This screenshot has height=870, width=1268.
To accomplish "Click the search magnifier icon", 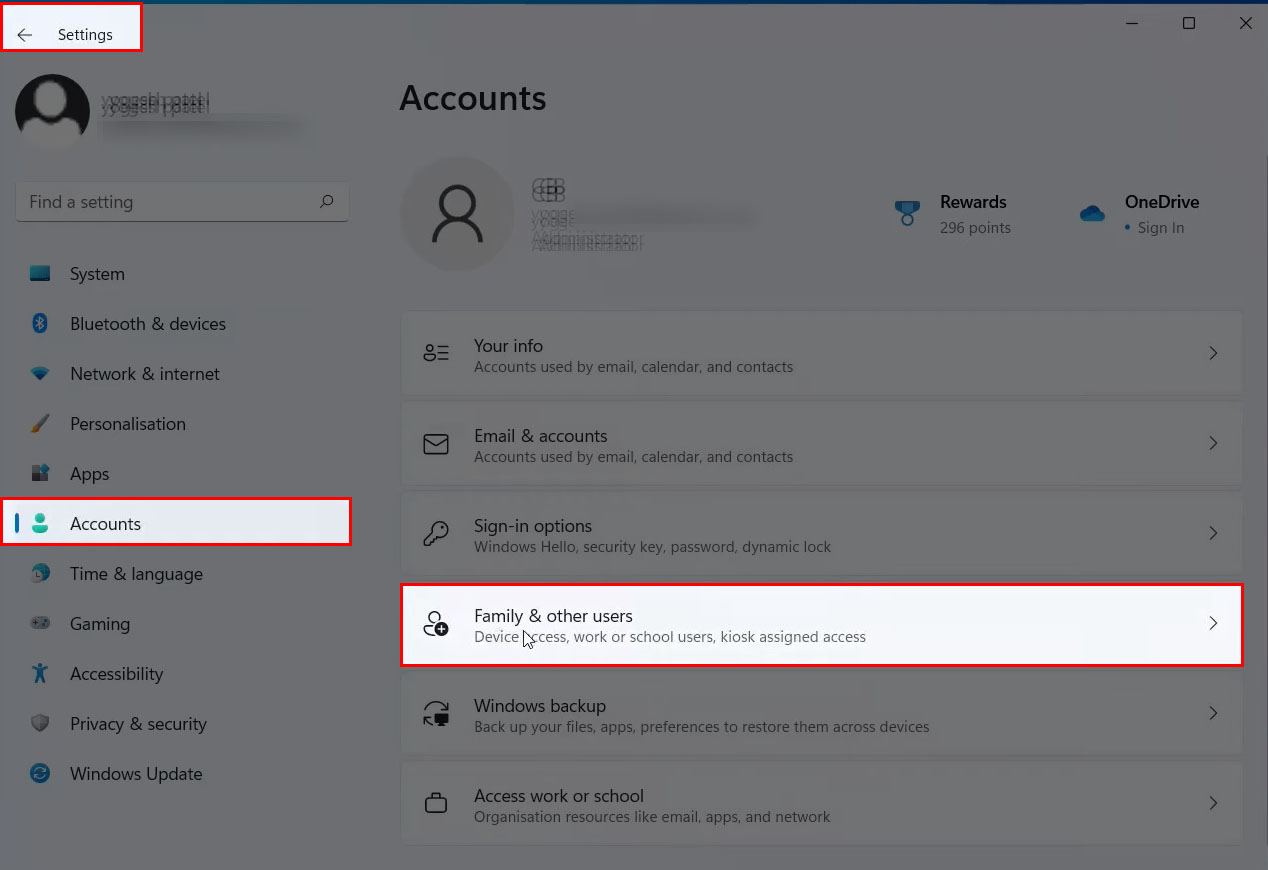I will pos(326,202).
